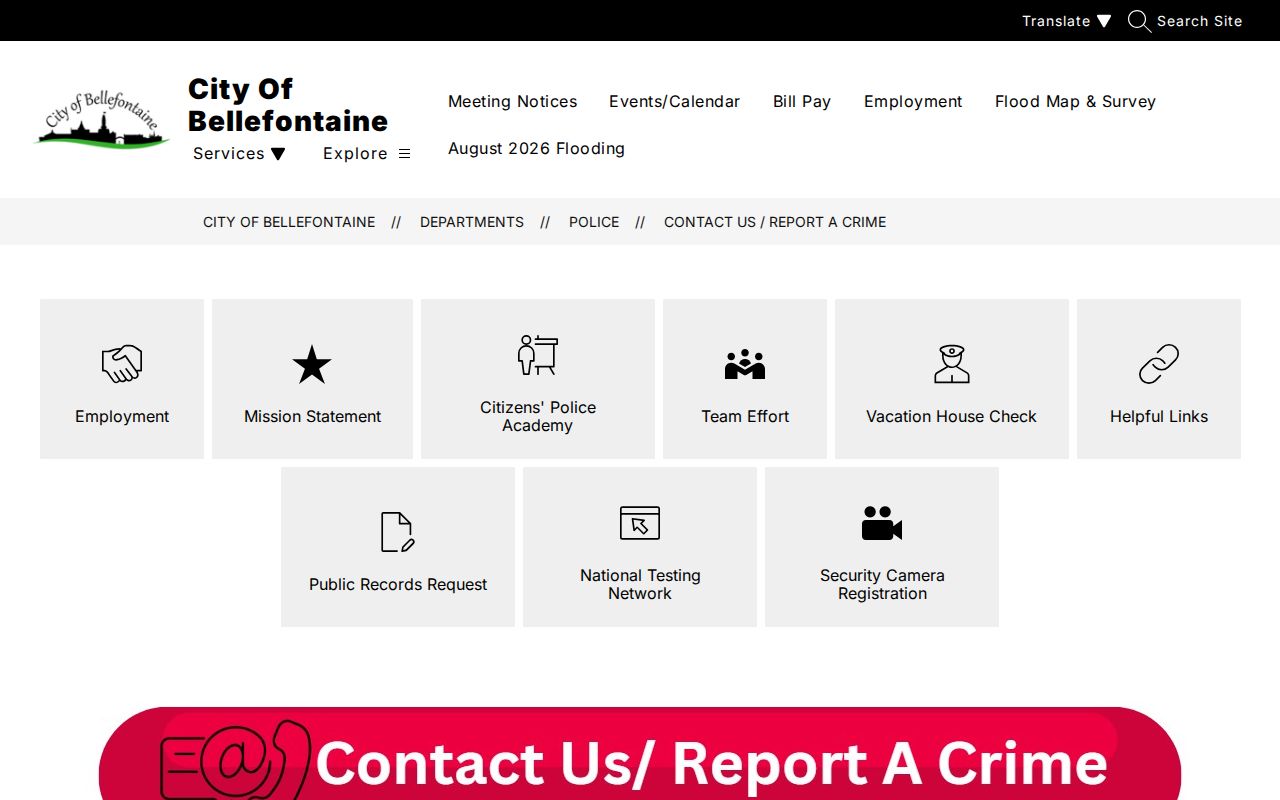Click the Citizens' Police Academy presenter icon

click(538, 355)
